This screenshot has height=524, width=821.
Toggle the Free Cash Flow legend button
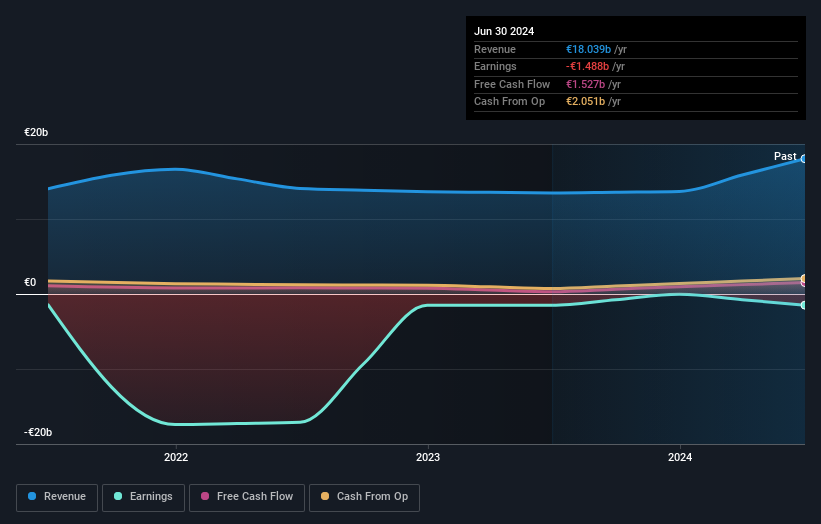coord(247,497)
